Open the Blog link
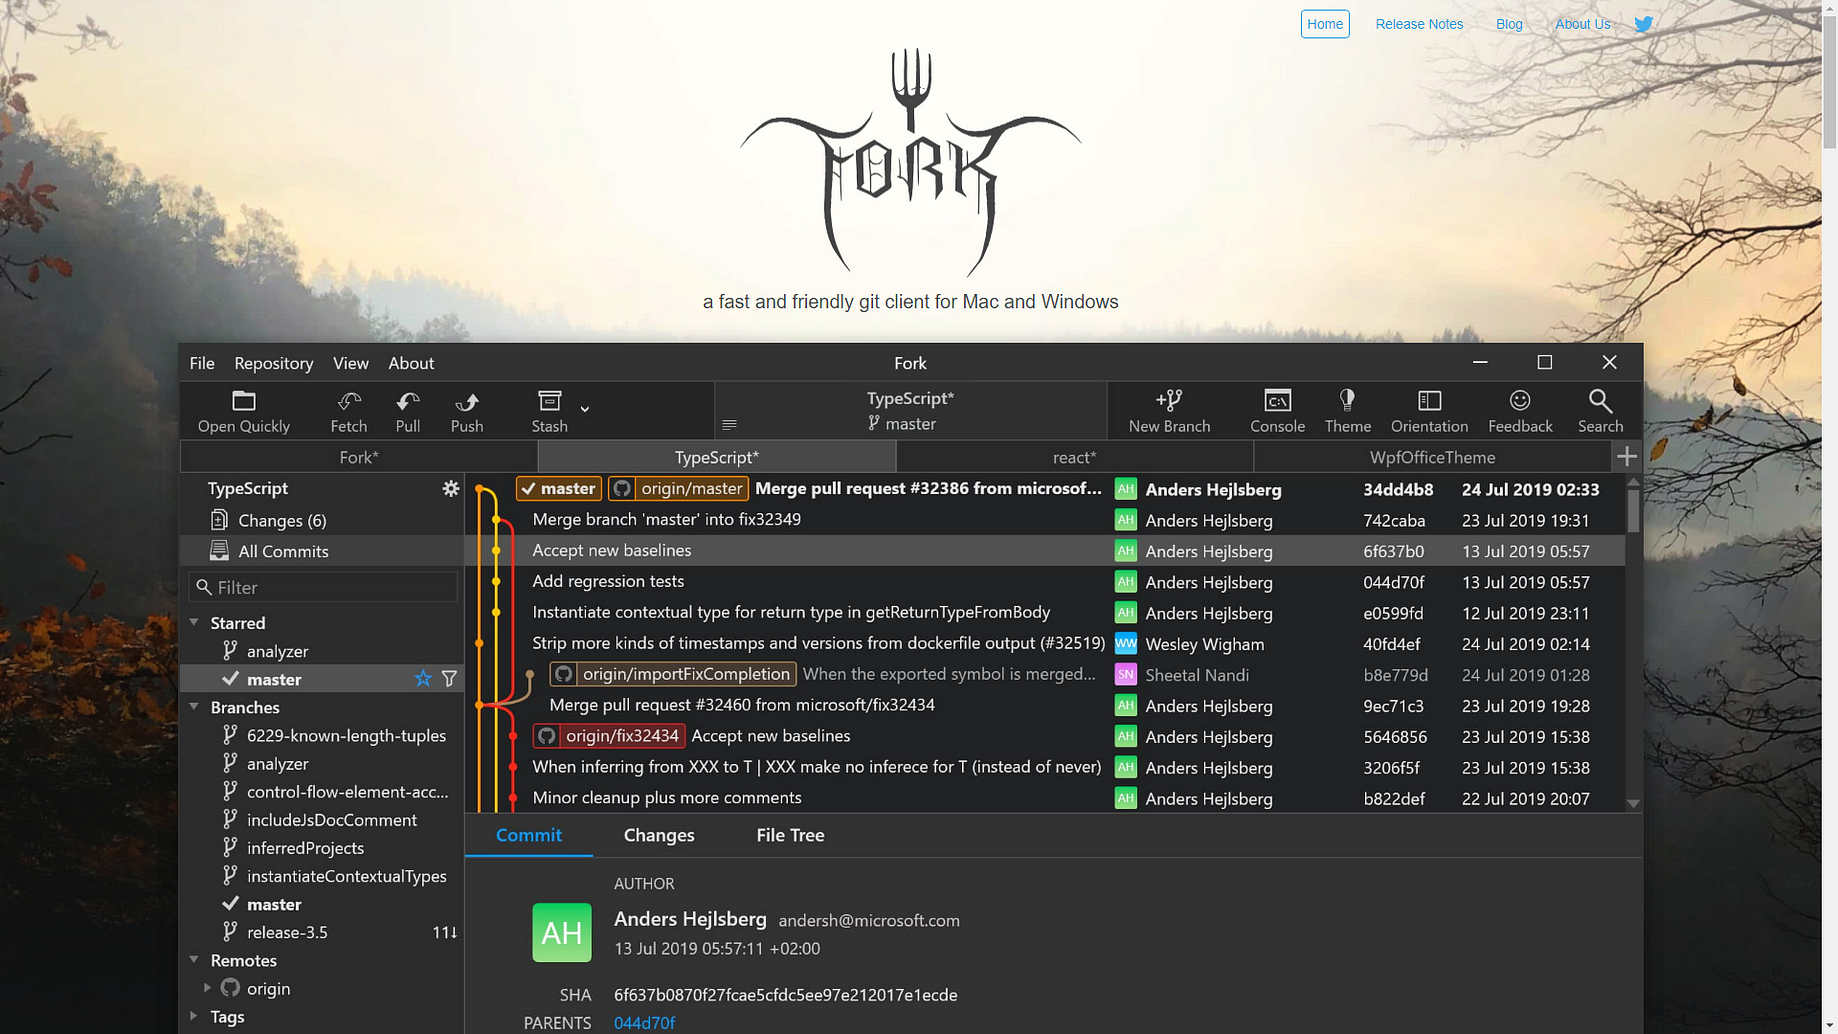 1509,24
